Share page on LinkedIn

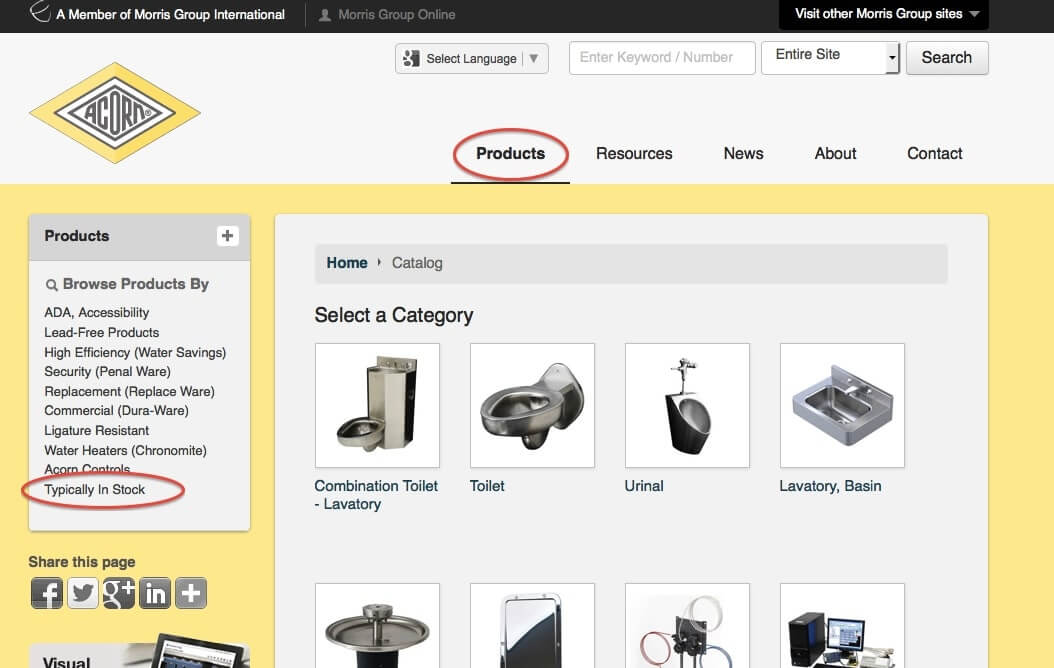click(x=155, y=593)
